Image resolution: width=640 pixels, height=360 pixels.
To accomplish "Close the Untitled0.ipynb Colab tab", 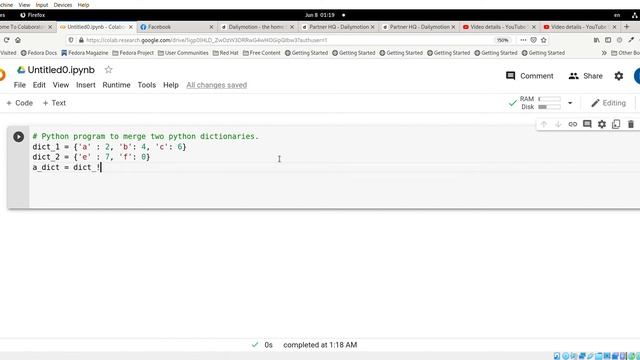I will (131, 27).
